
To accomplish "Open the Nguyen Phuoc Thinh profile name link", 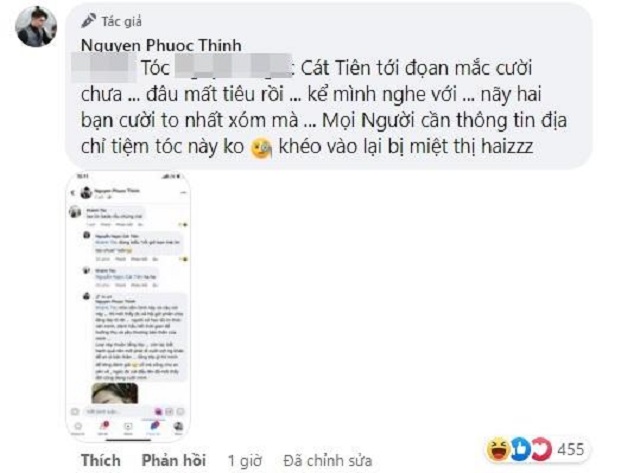I will 161,45.
